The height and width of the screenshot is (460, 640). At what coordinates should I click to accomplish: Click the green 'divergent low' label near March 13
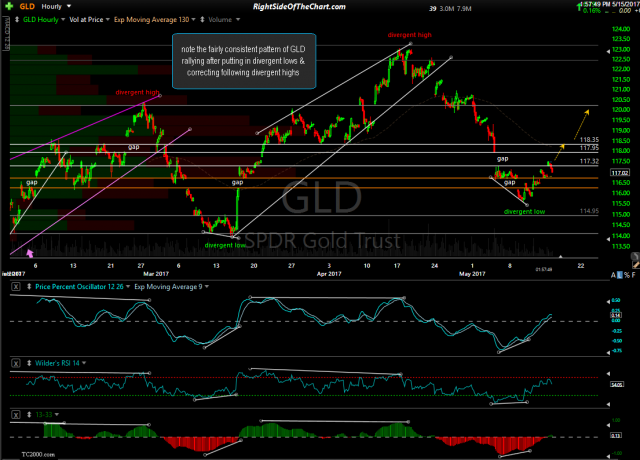(x=225, y=245)
